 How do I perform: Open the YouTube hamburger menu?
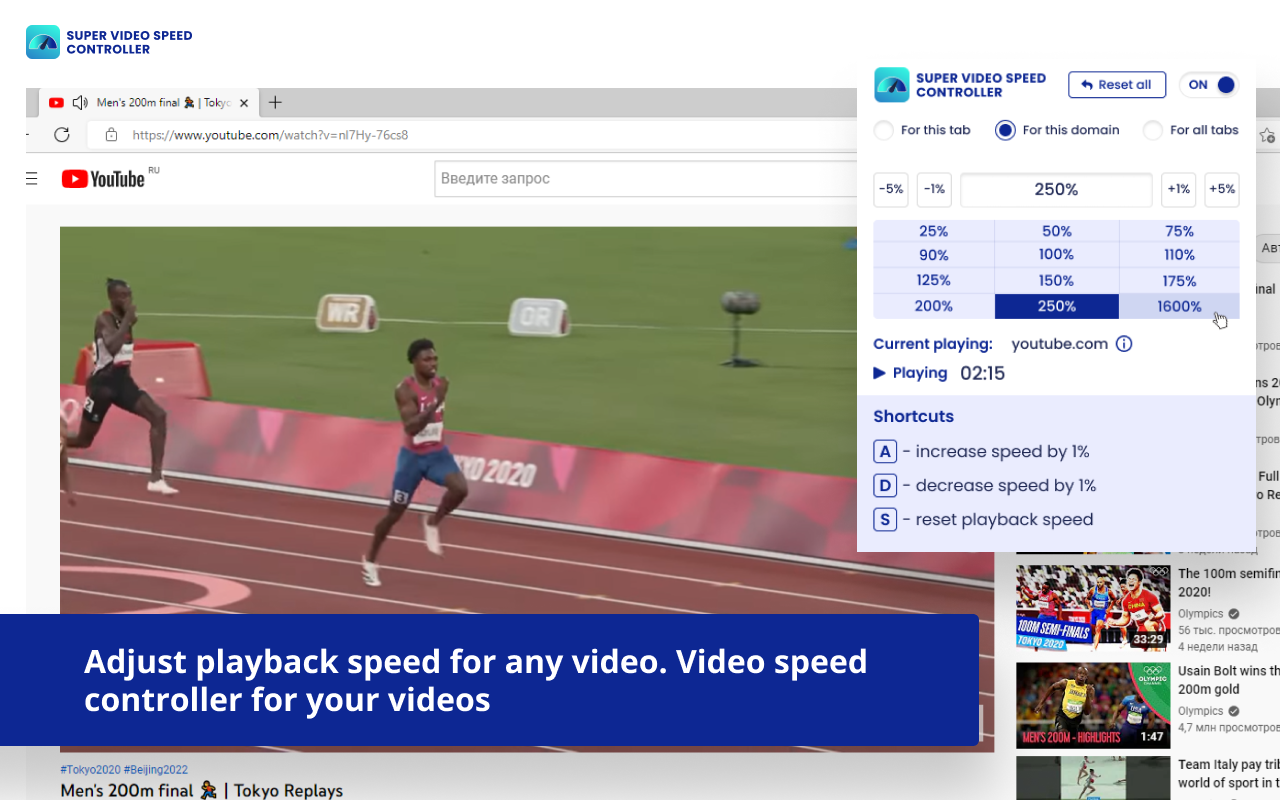(x=31, y=178)
